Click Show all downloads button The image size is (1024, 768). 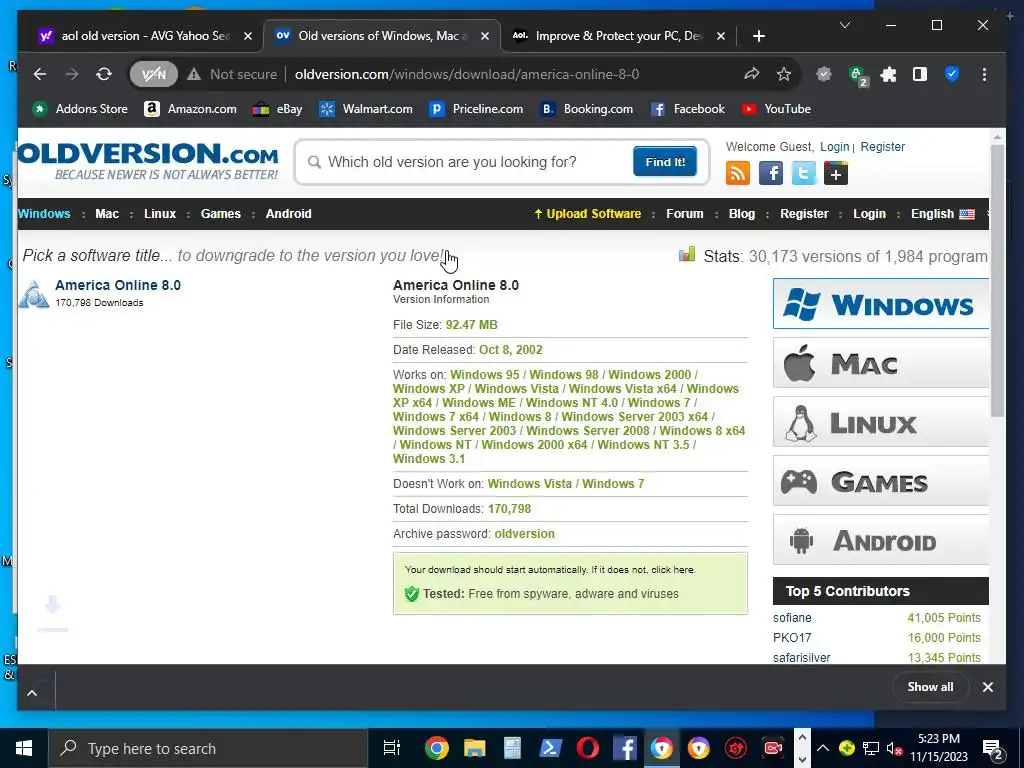(930, 687)
